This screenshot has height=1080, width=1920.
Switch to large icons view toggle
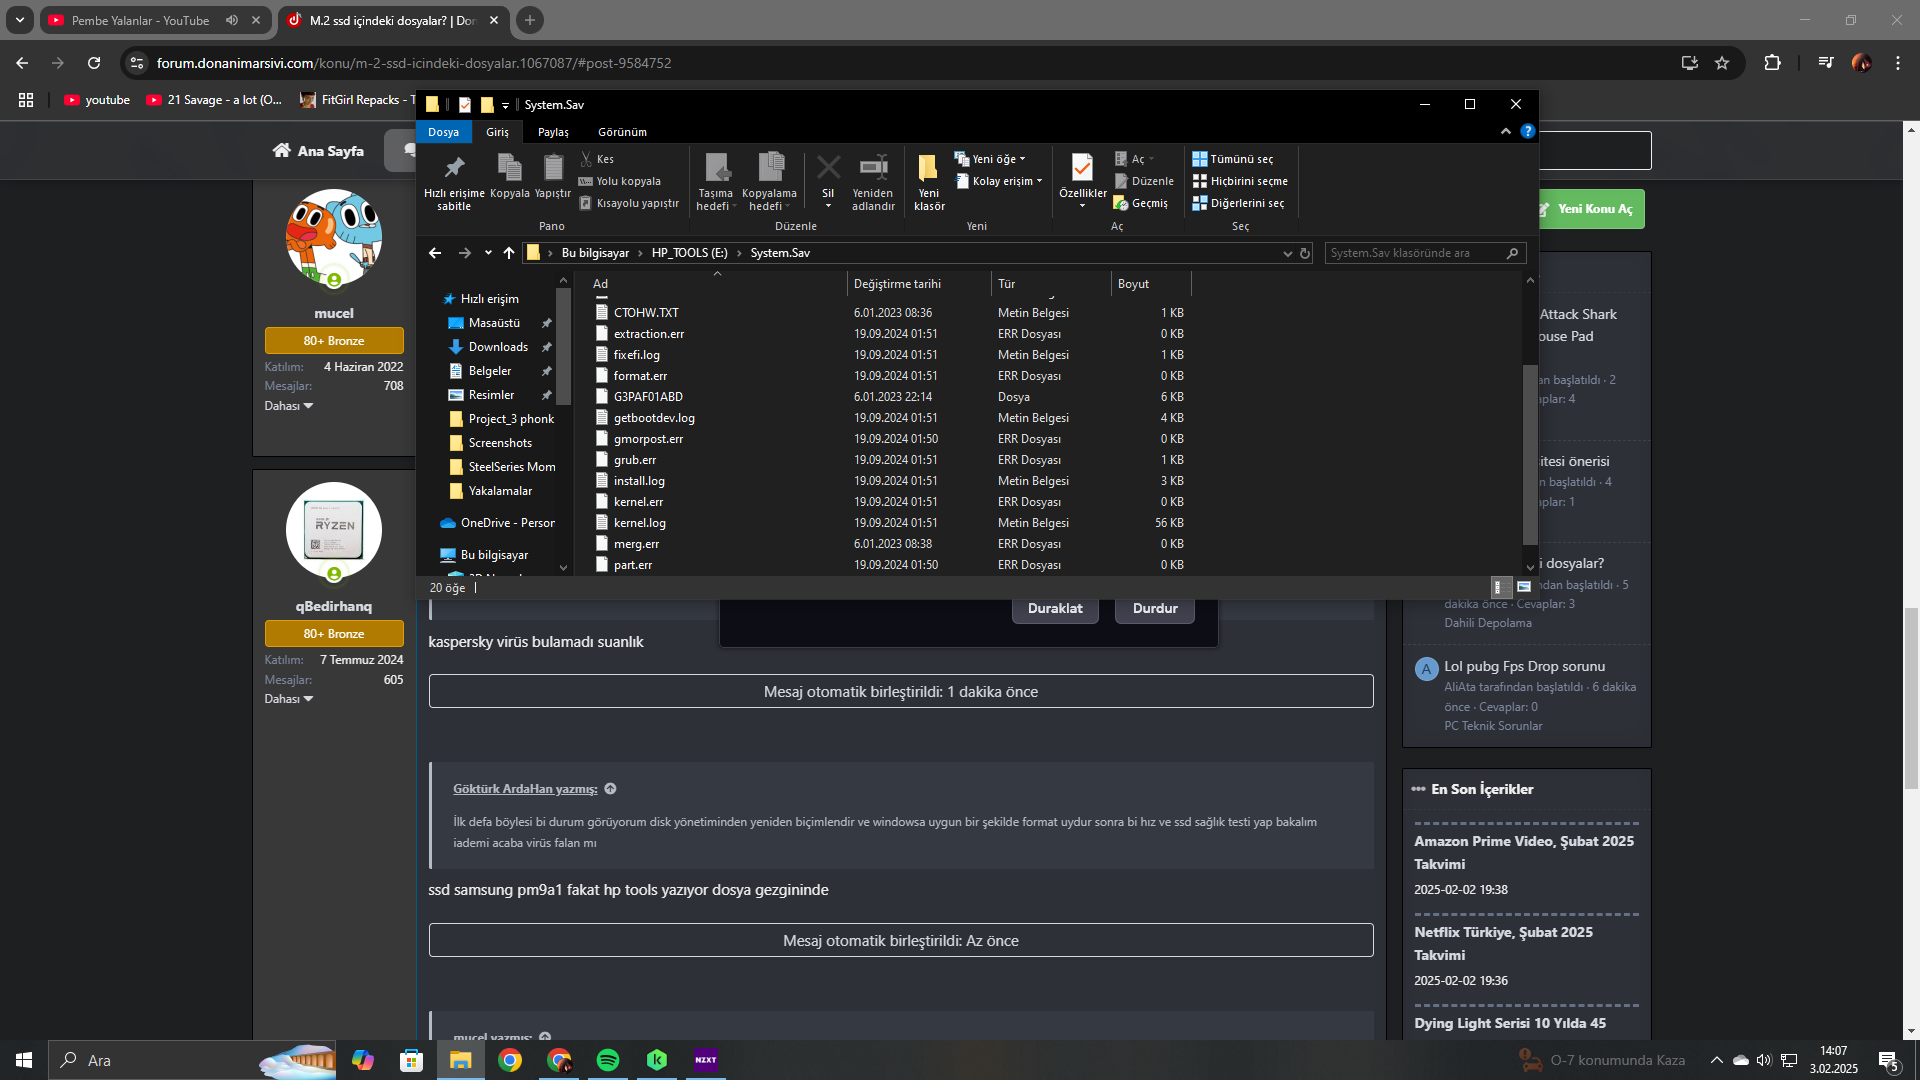(1523, 587)
